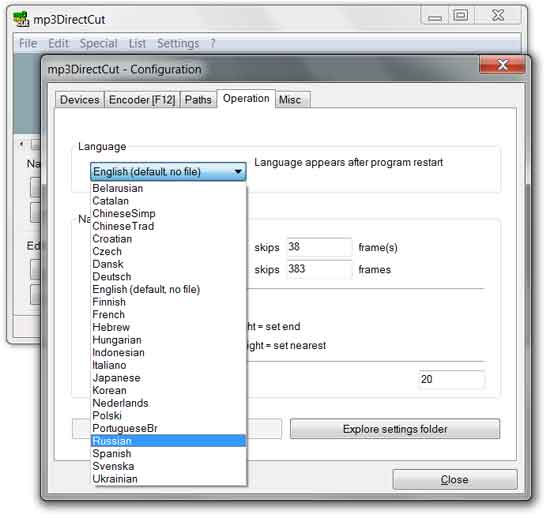Click Explore settings folder button

(x=395, y=429)
